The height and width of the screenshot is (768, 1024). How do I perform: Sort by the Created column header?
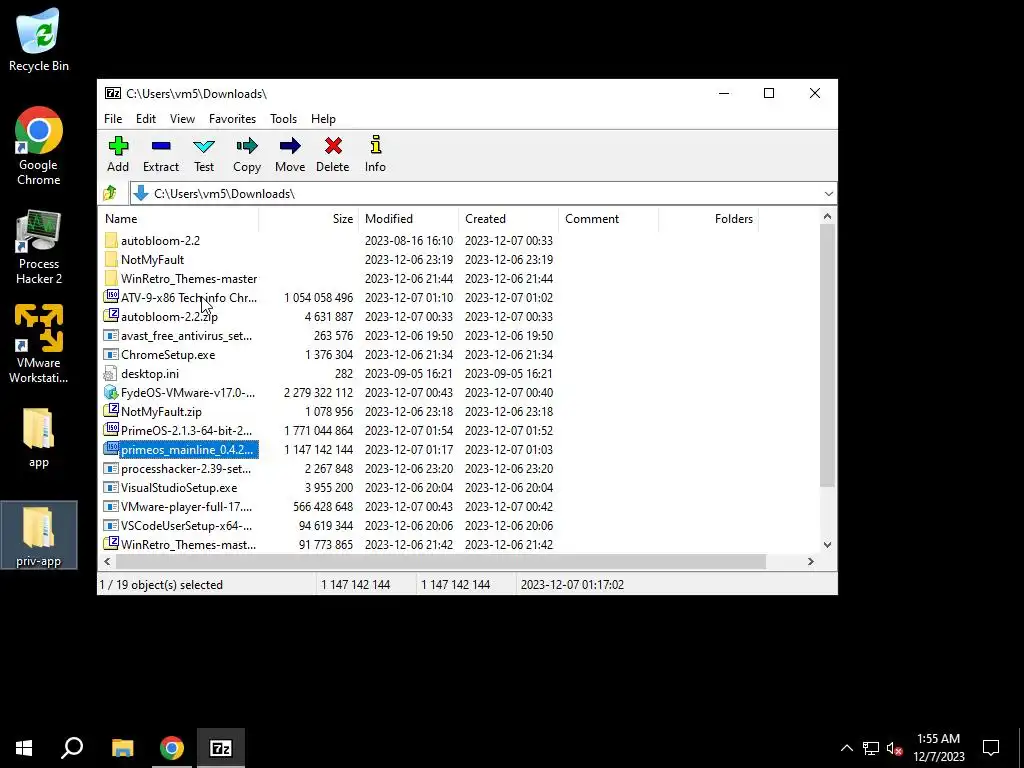point(509,219)
